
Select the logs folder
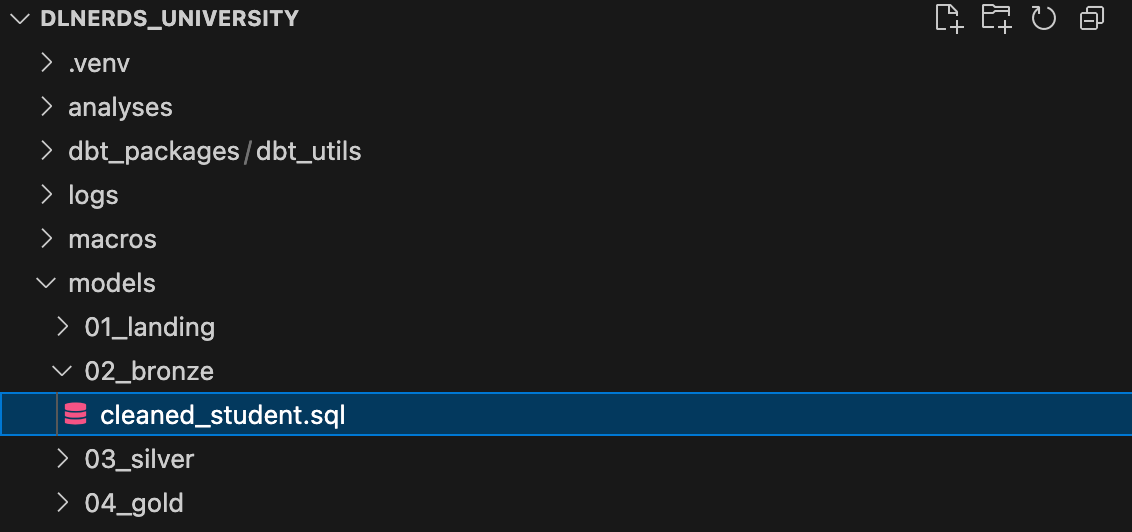[93, 195]
